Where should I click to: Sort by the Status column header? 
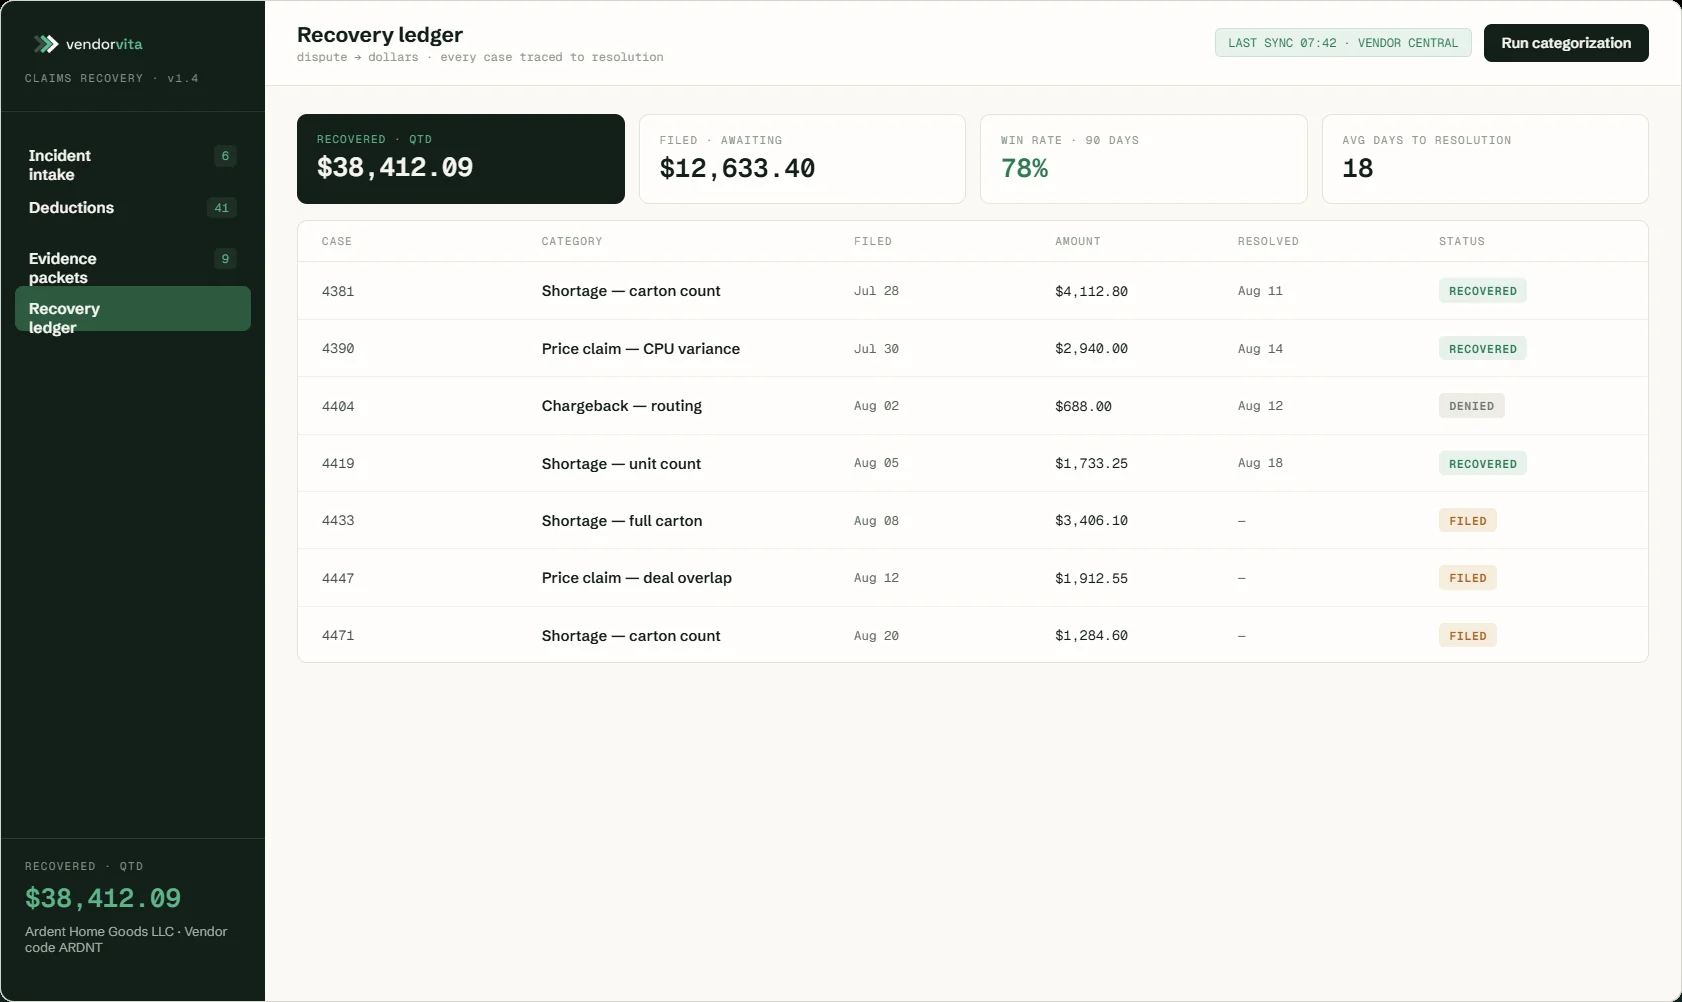(x=1462, y=242)
